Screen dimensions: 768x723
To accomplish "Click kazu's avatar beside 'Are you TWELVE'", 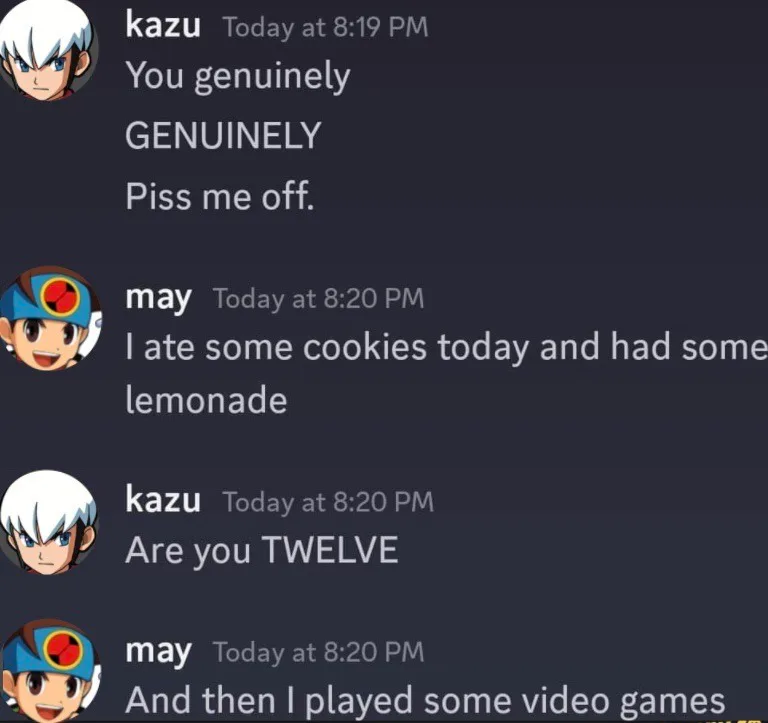I will pyautogui.click(x=48, y=522).
